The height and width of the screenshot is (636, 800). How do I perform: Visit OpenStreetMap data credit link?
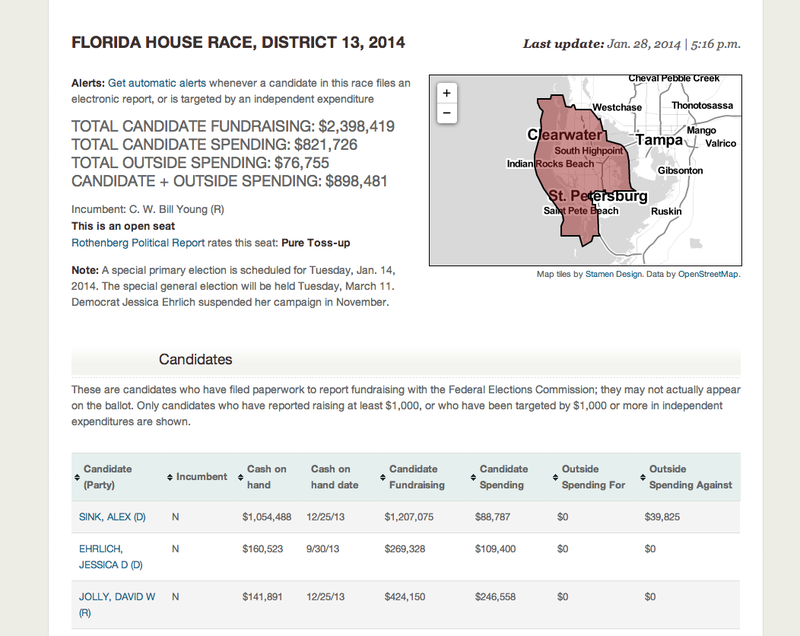(x=709, y=274)
